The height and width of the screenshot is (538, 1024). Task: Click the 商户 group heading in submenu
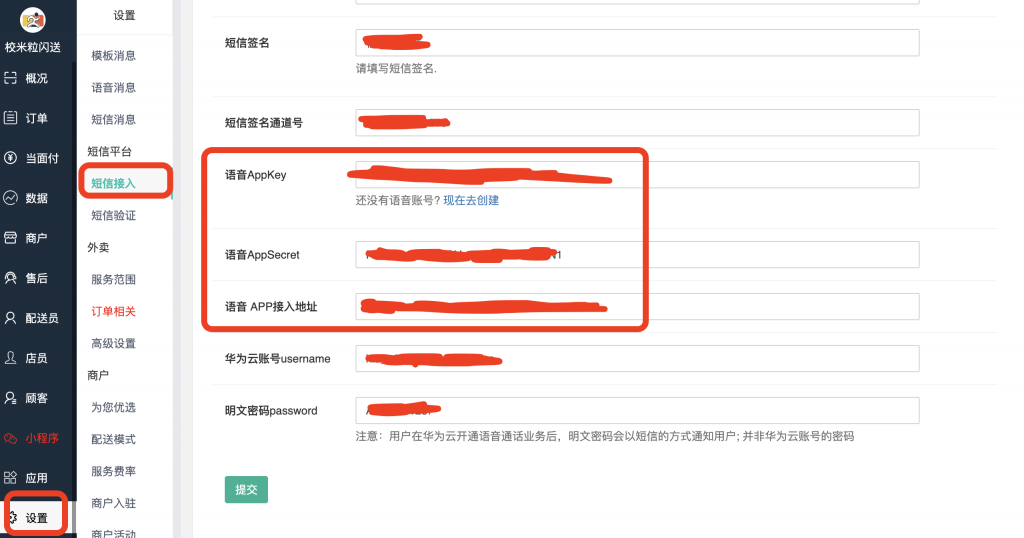(99, 375)
